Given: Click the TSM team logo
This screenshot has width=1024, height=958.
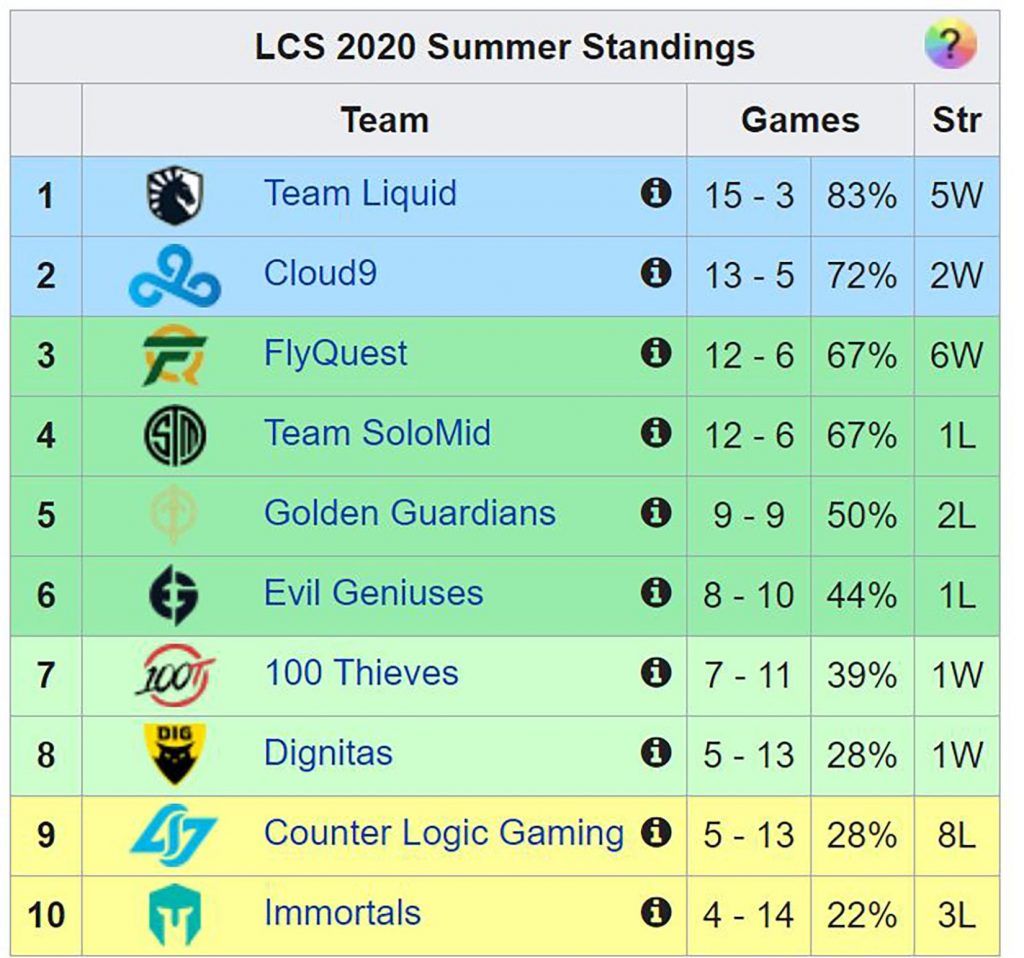Looking at the screenshot, I should (175, 435).
